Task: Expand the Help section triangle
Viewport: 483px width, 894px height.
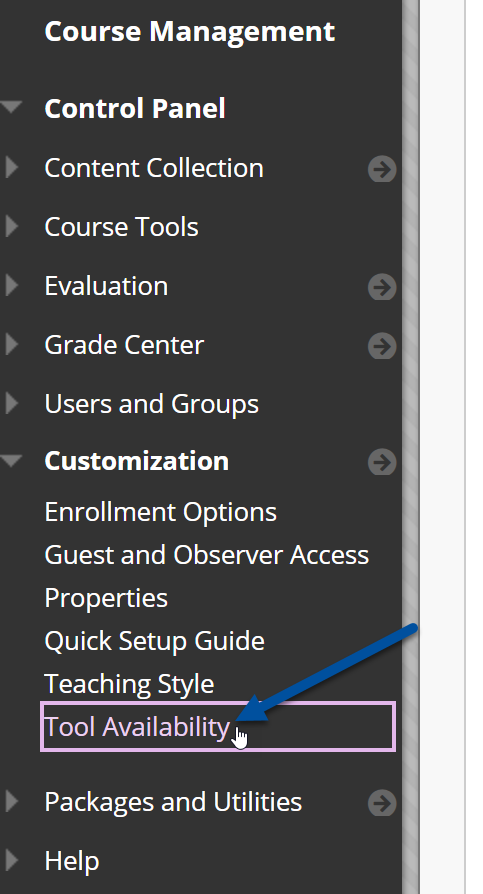Action: coord(12,859)
